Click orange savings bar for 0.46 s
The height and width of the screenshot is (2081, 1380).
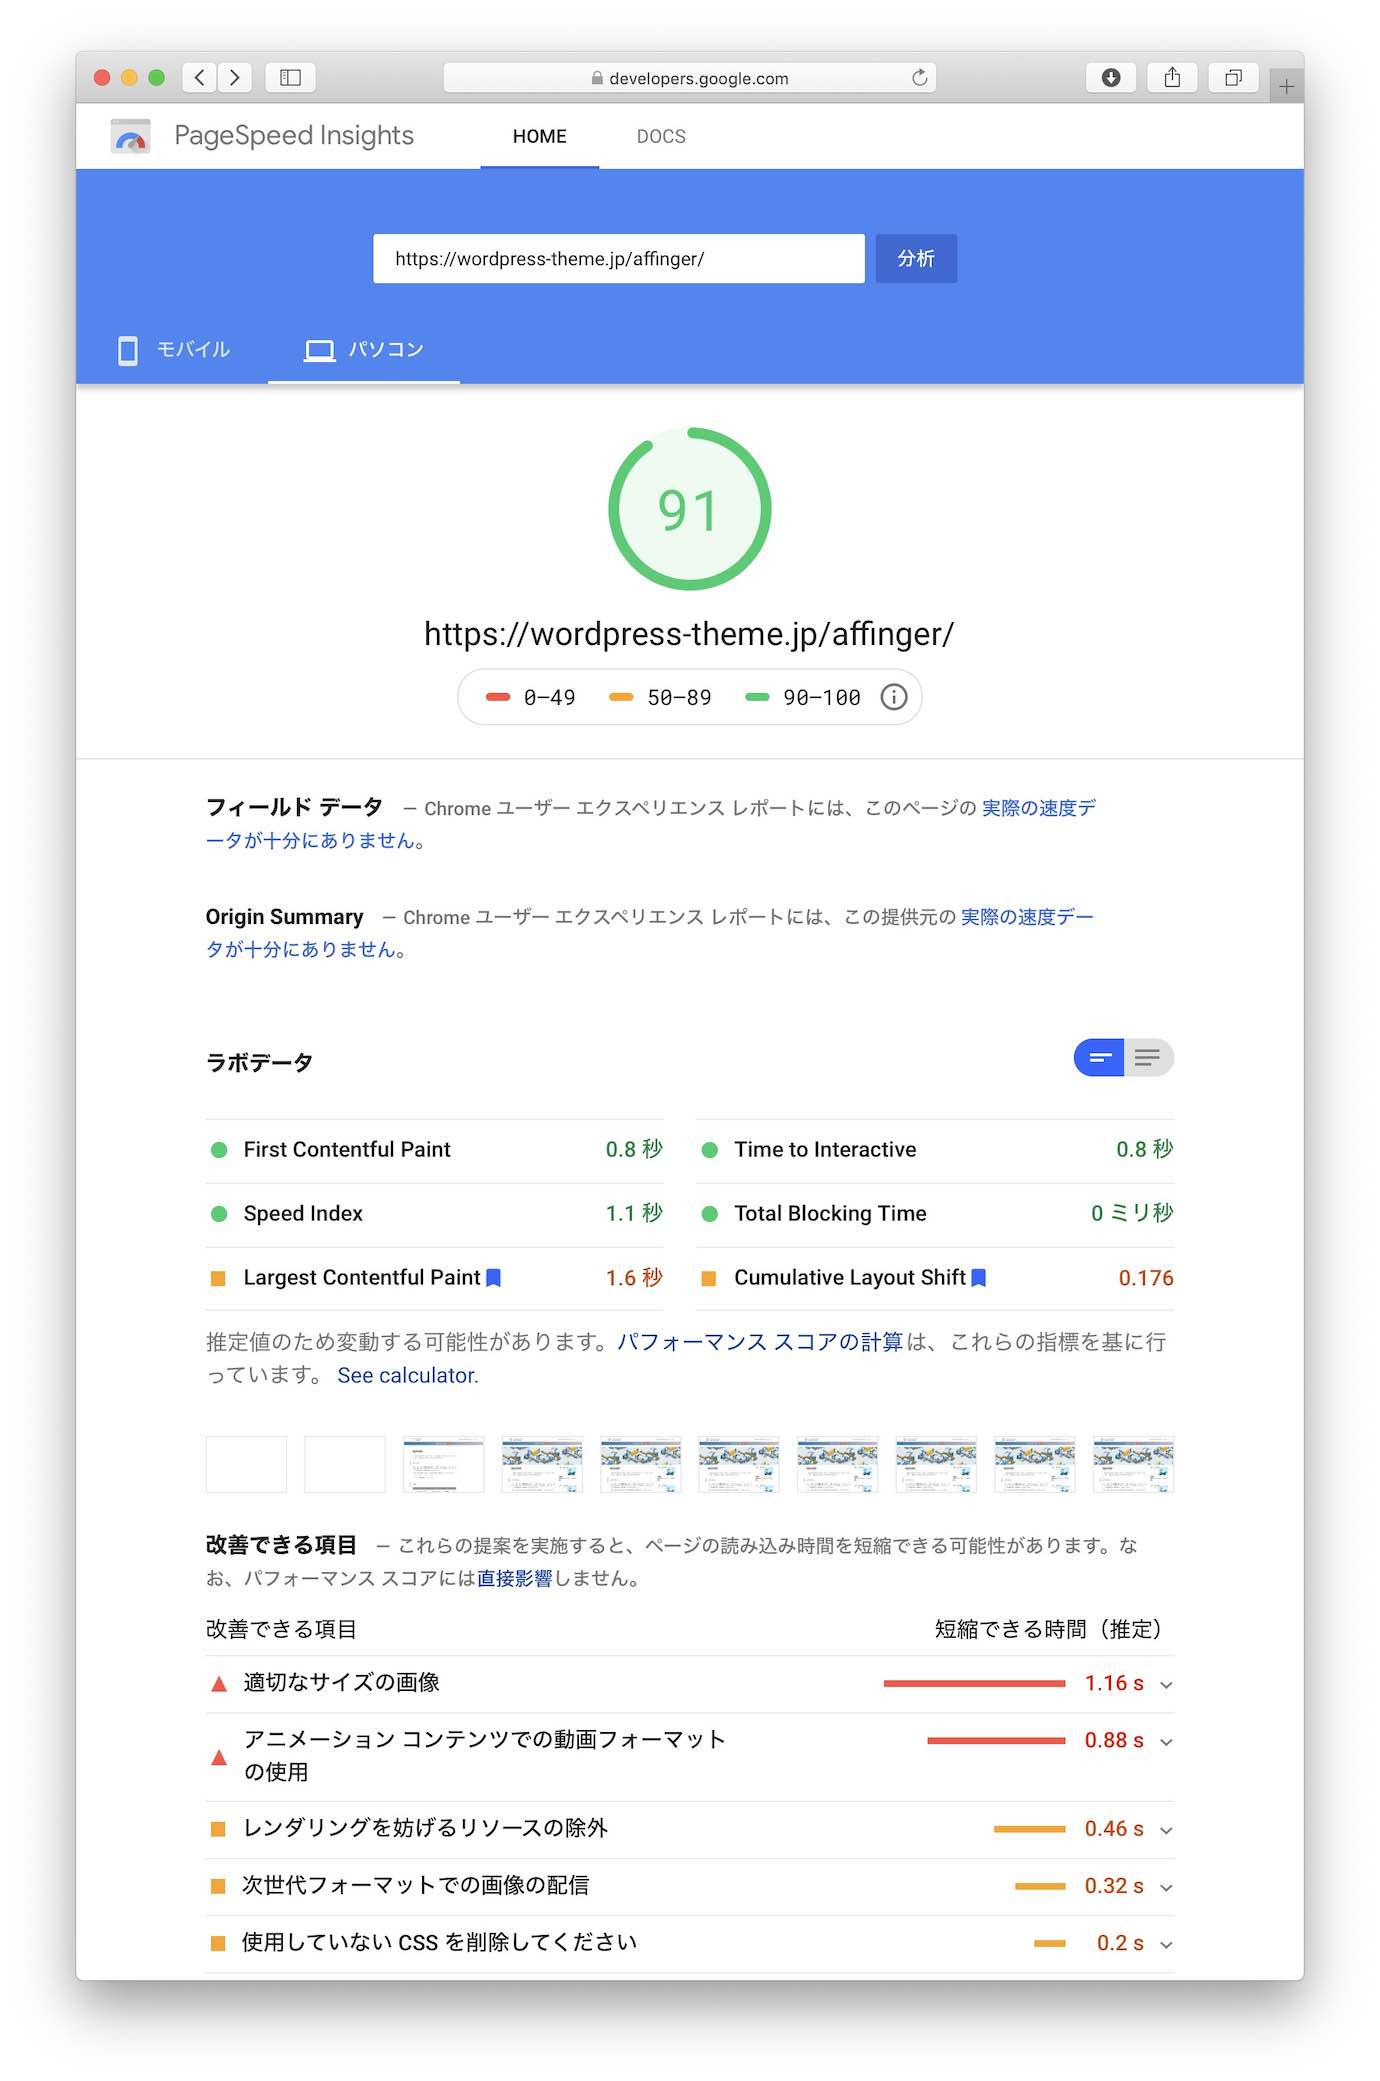[x=1029, y=1829]
